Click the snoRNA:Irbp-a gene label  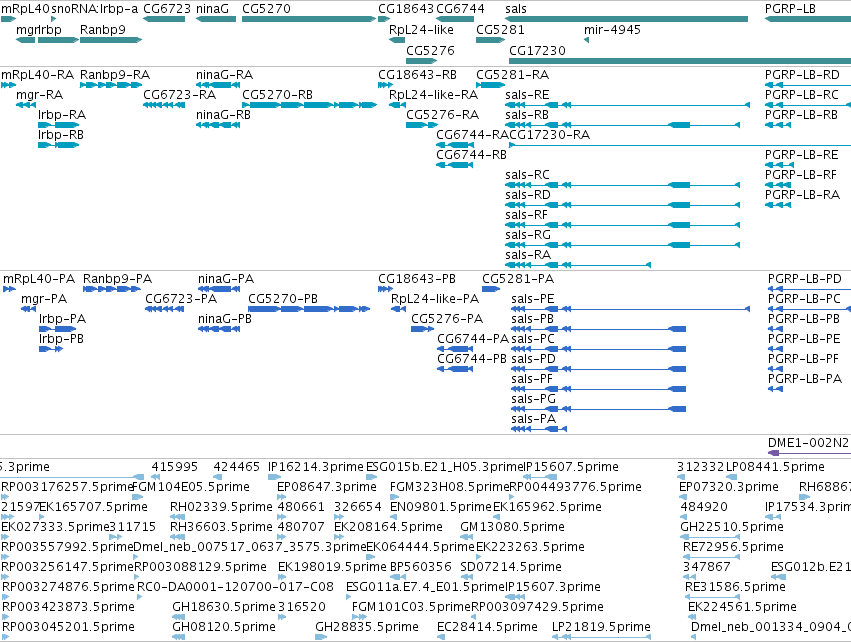tap(95, 9)
